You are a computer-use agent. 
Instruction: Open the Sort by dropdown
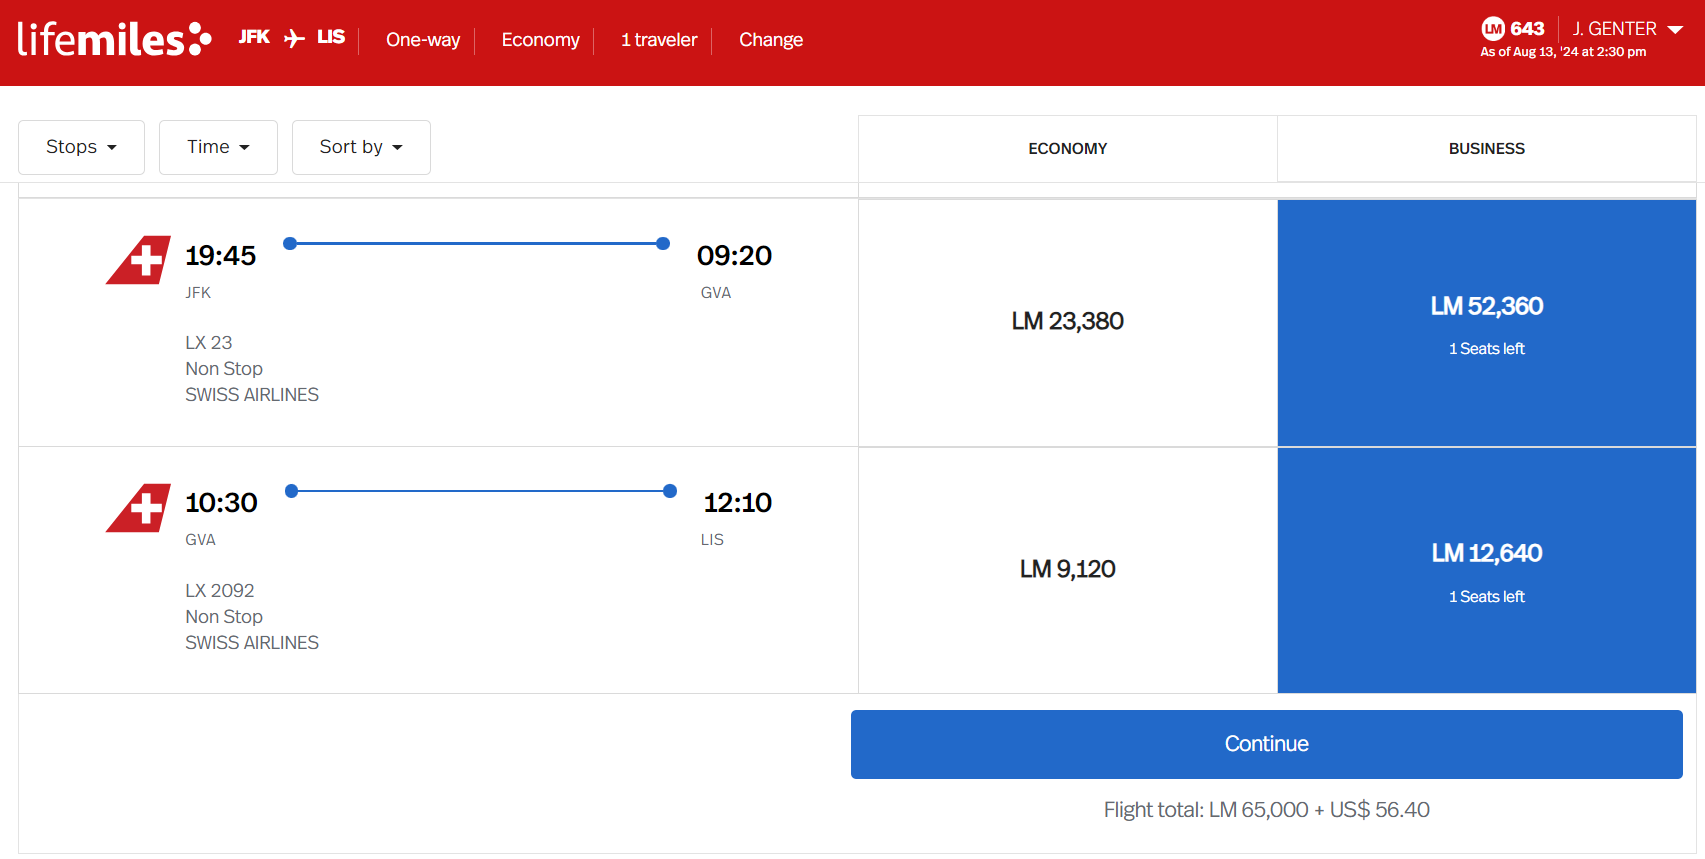(361, 147)
